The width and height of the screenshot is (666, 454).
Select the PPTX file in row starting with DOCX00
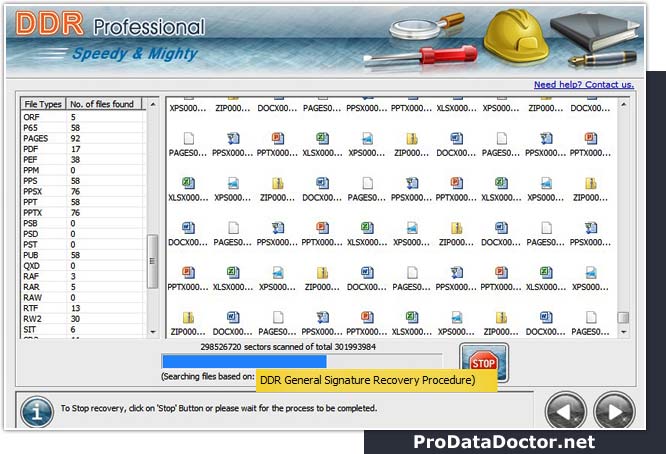322,234
